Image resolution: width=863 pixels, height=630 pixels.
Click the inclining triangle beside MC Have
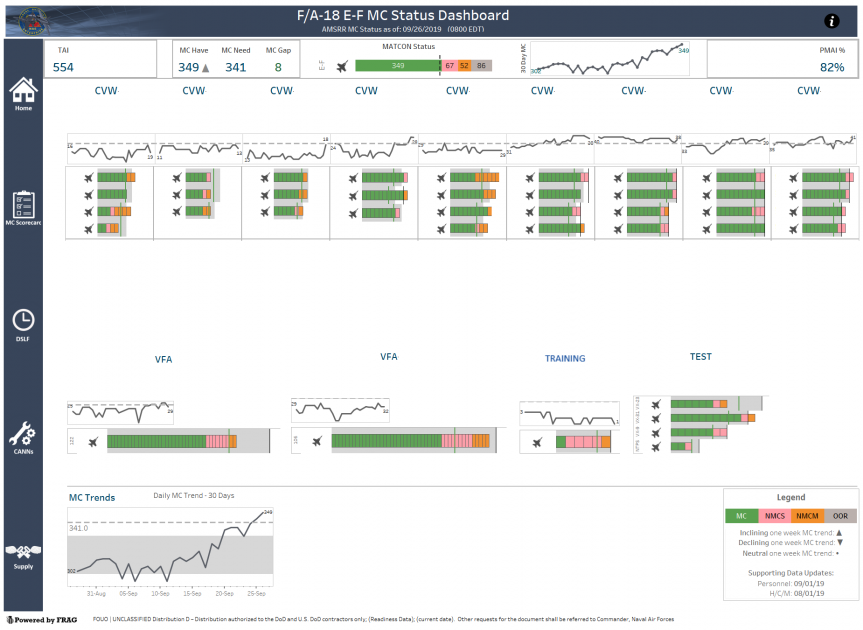point(206,68)
